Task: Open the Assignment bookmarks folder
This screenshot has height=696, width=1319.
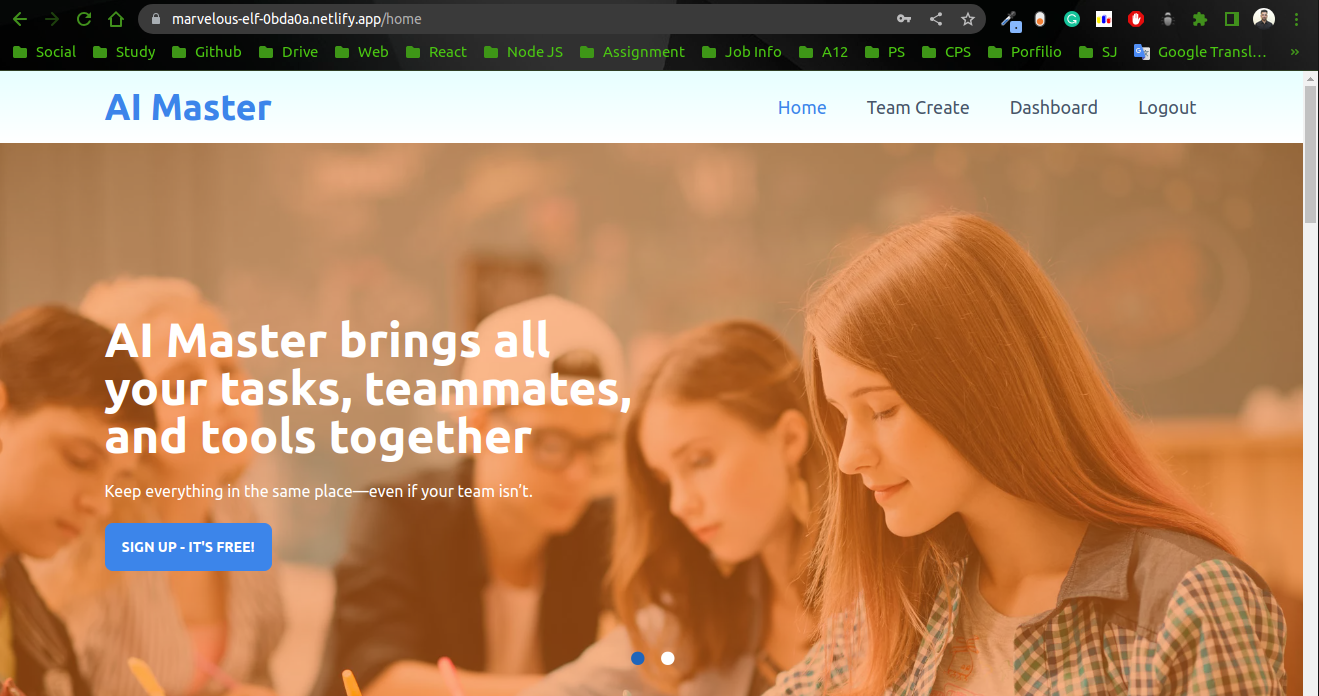Action: (632, 52)
